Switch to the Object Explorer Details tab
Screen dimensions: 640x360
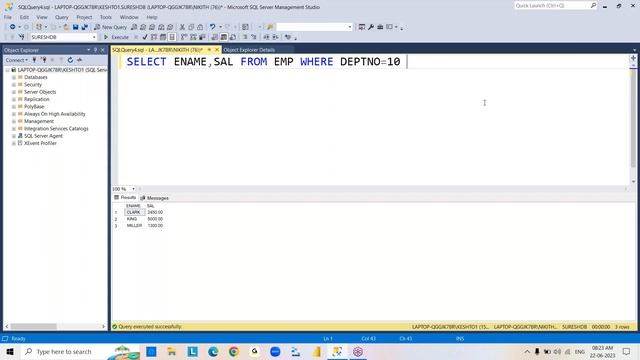(249, 50)
